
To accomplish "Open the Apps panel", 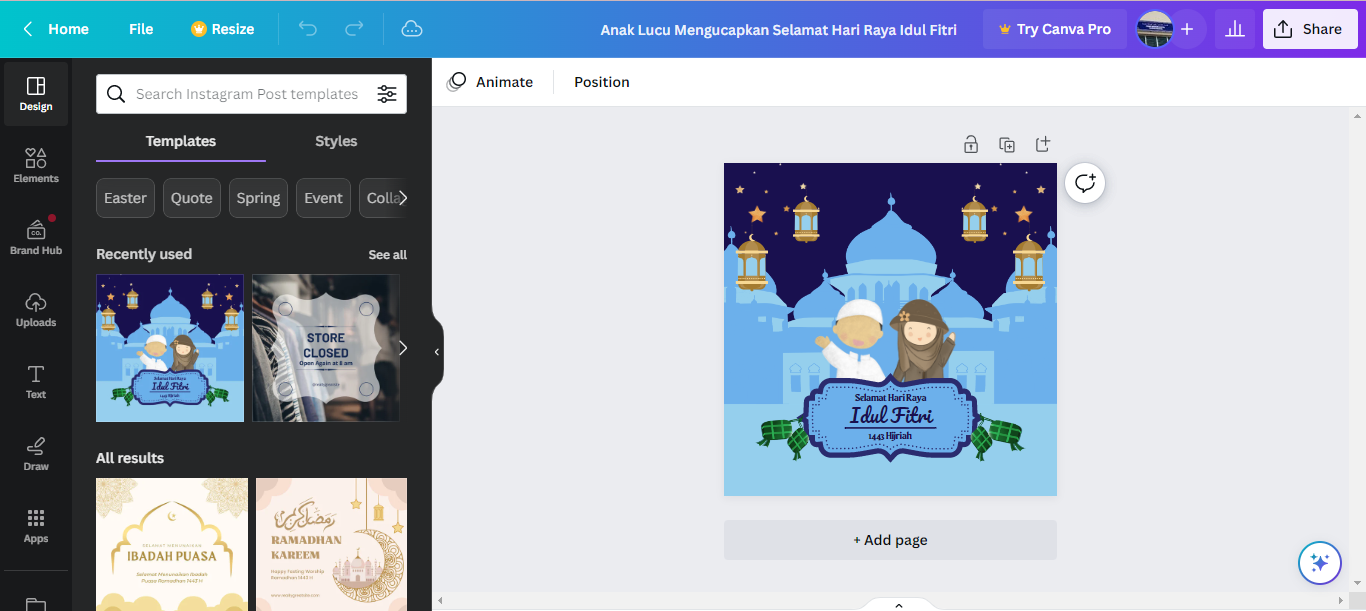I will click(x=36, y=525).
